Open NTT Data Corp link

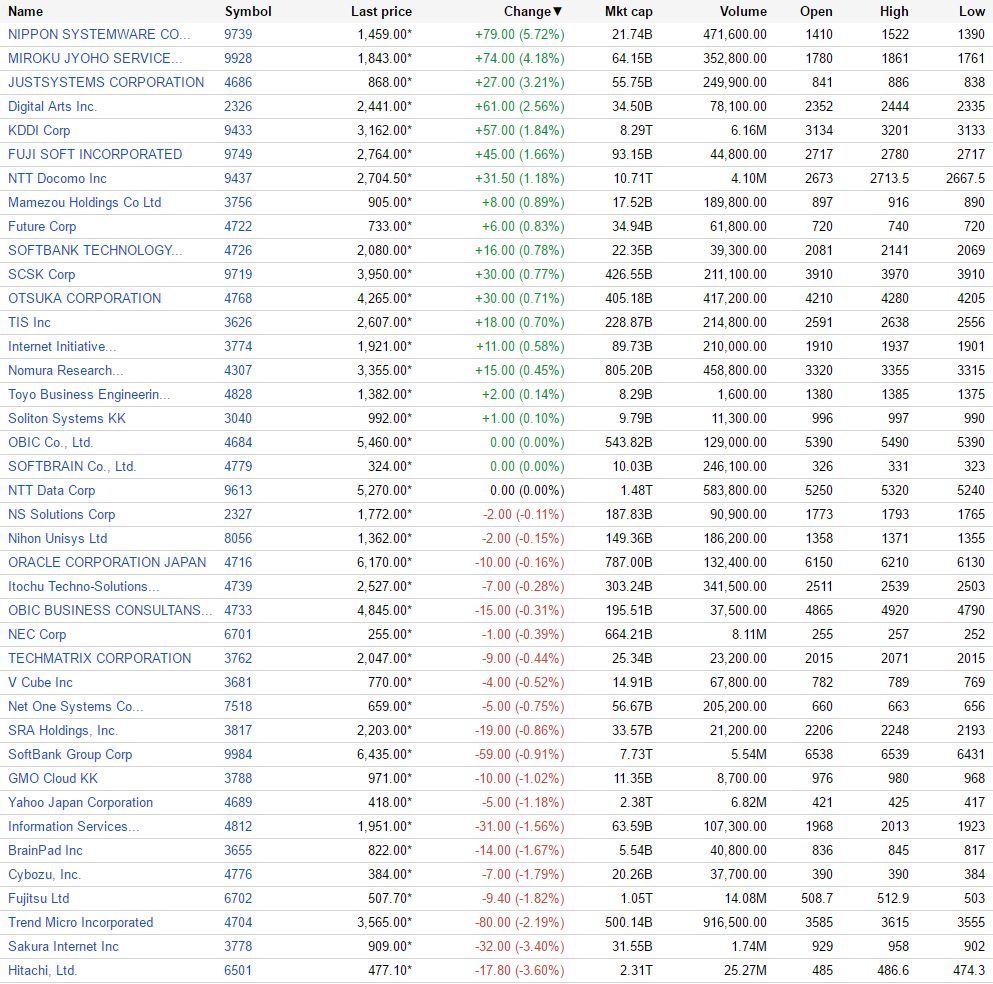tap(51, 491)
